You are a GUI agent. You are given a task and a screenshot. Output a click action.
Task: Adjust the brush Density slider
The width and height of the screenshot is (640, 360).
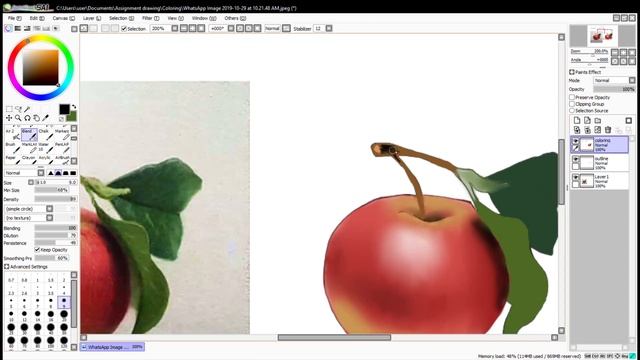tap(56, 199)
